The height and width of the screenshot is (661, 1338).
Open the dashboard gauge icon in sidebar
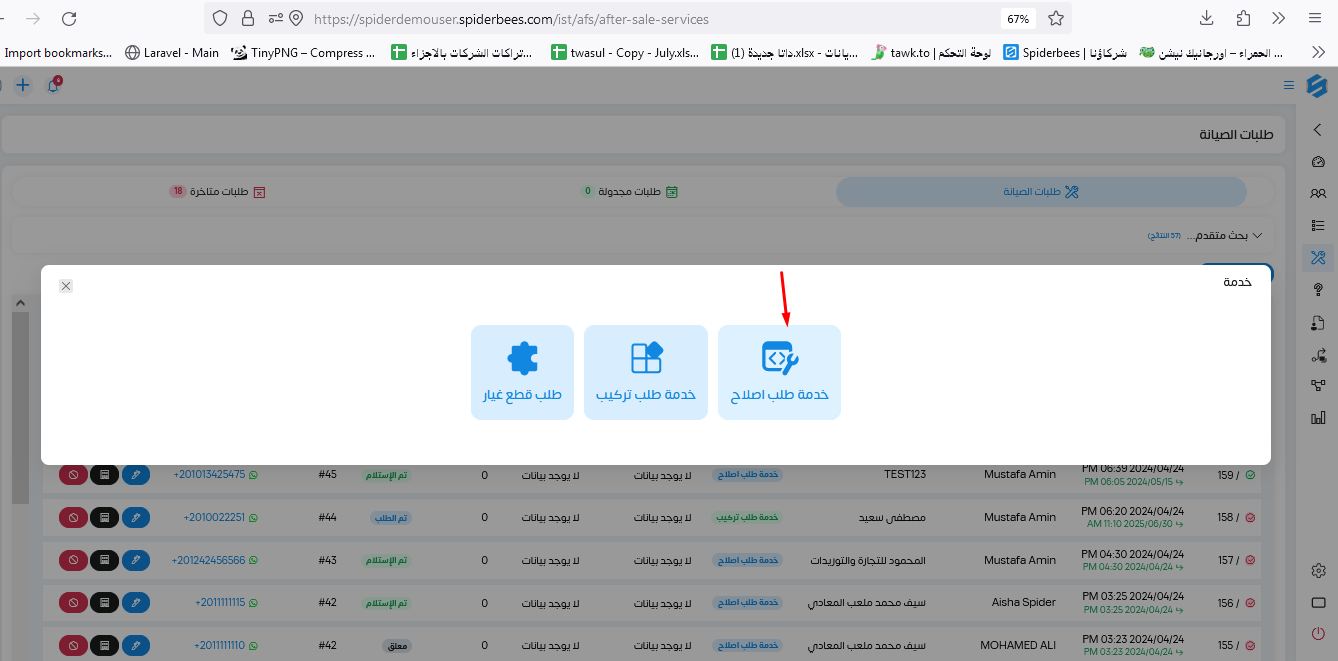coord(1317,162)
